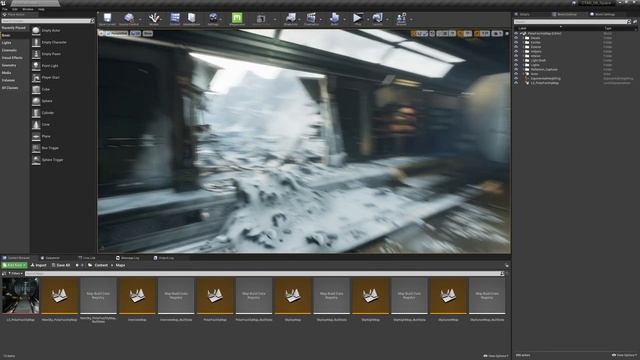Select the Box Trigger icon
The height and width of the screenshot is (360, 640).
pyautogui.click(x=36, y=148)
